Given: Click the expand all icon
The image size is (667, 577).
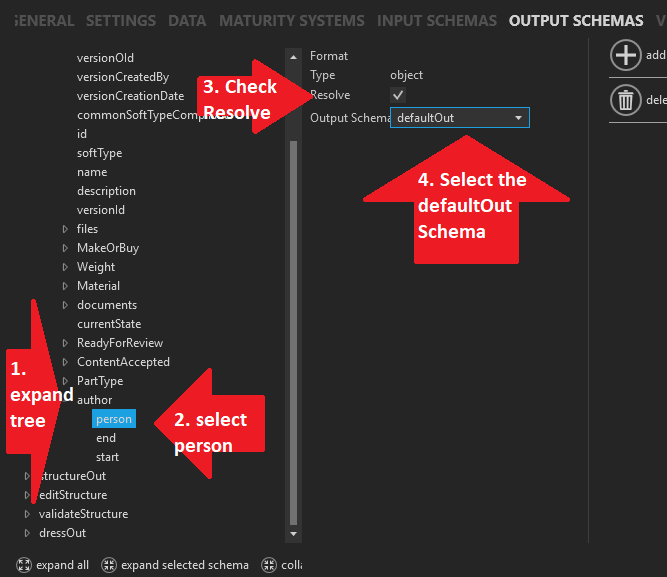Looking at the screenshot, I should (x=24, y=565).
